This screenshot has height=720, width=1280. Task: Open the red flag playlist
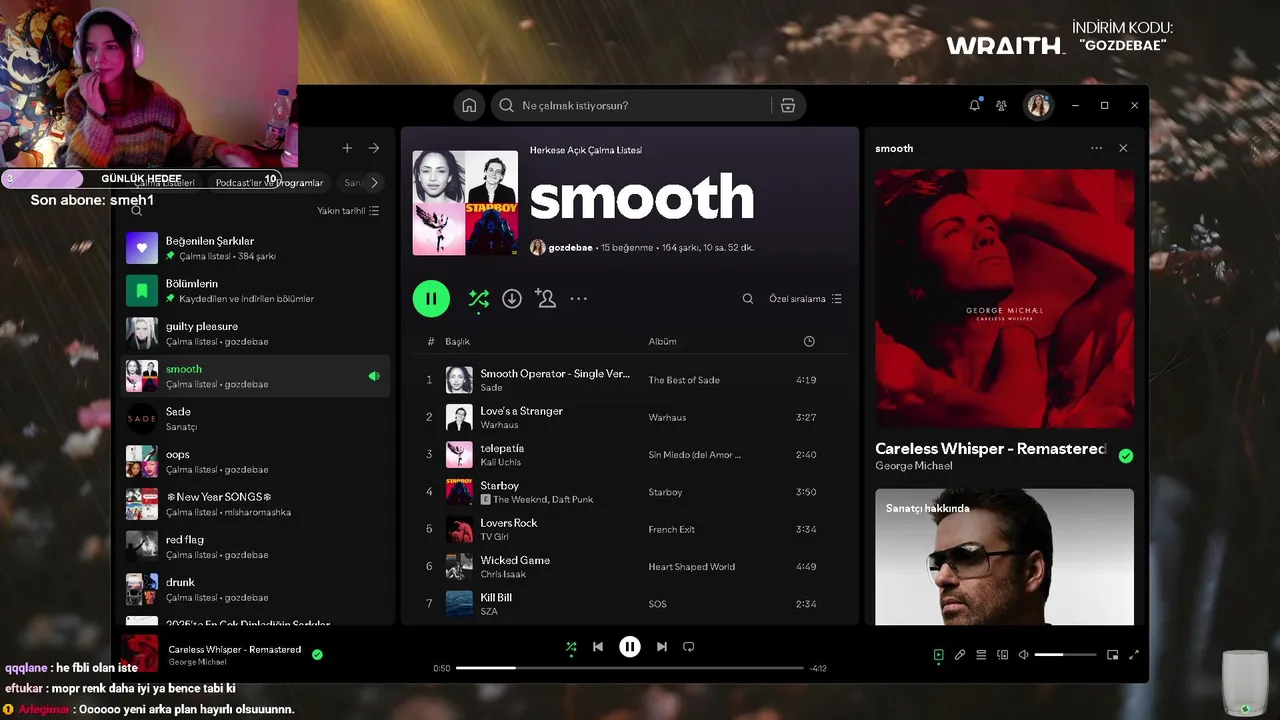255,546
